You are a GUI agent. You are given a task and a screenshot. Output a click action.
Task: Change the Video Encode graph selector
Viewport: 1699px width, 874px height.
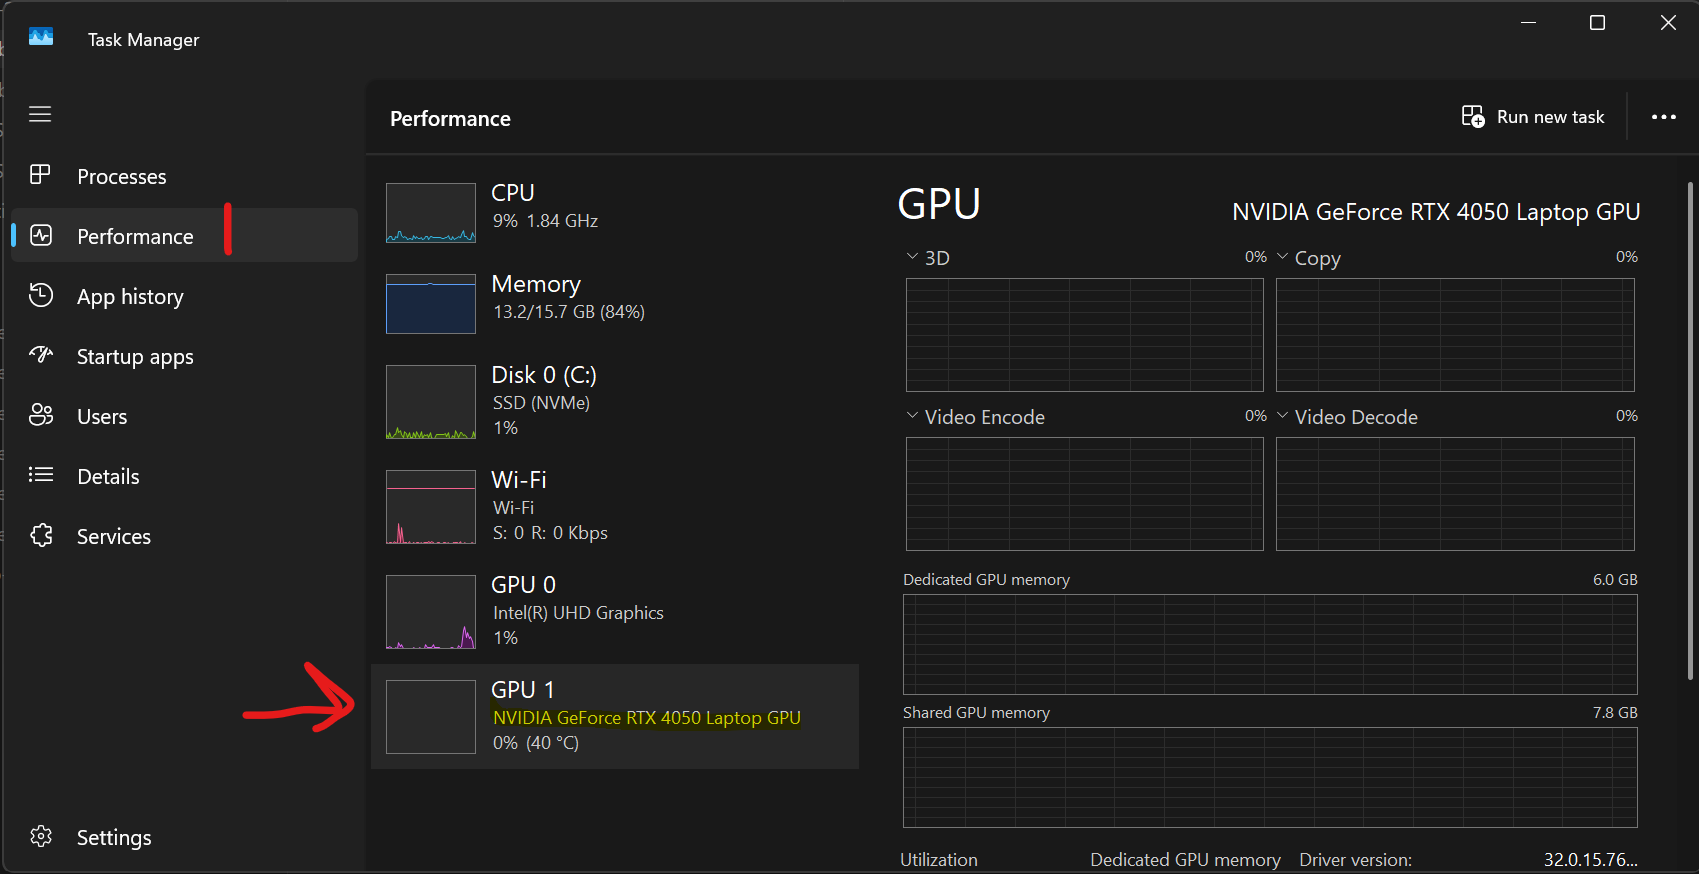tap(912, 416)
